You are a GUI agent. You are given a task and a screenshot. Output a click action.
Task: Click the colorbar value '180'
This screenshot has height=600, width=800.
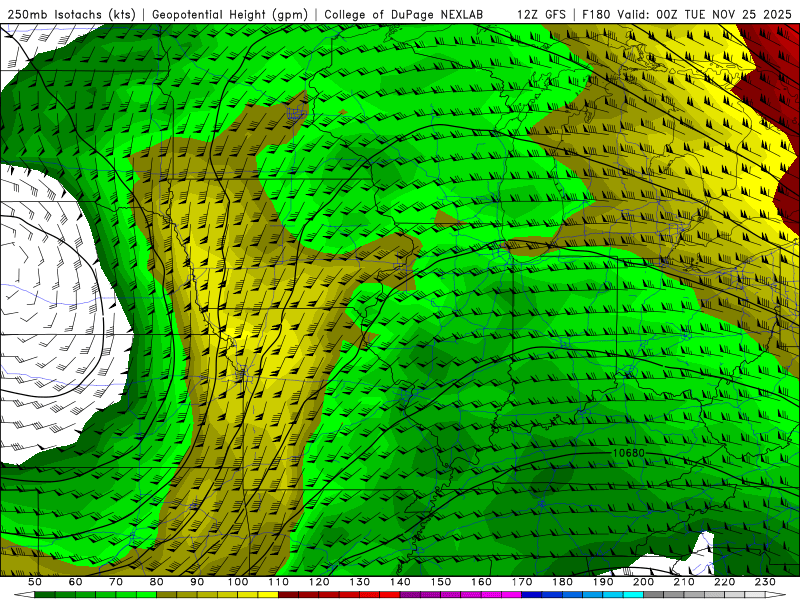(563, 582)
